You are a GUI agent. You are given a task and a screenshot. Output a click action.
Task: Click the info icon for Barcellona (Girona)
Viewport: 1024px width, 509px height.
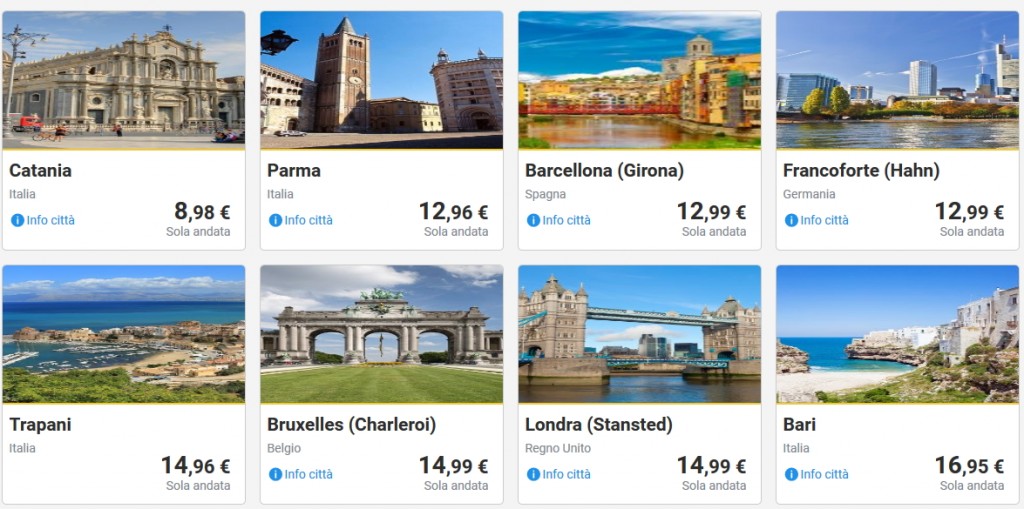[533, 220]
